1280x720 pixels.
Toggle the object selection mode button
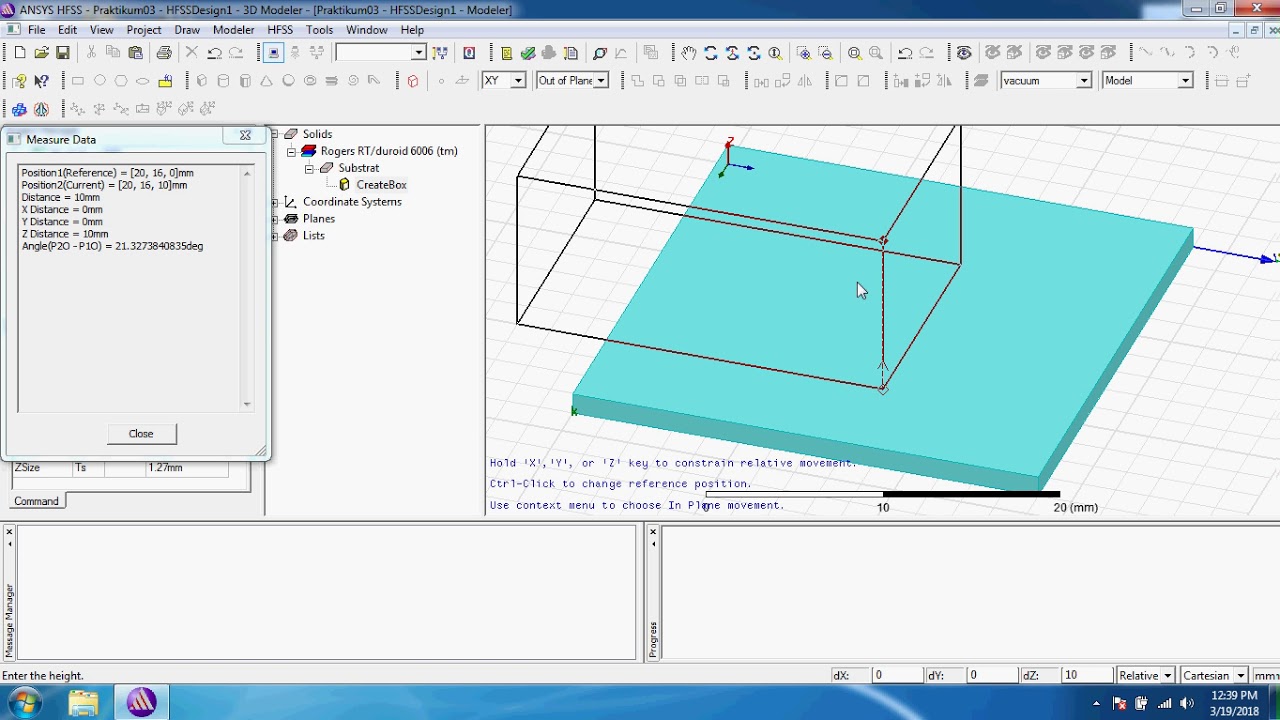click(273, 53)
